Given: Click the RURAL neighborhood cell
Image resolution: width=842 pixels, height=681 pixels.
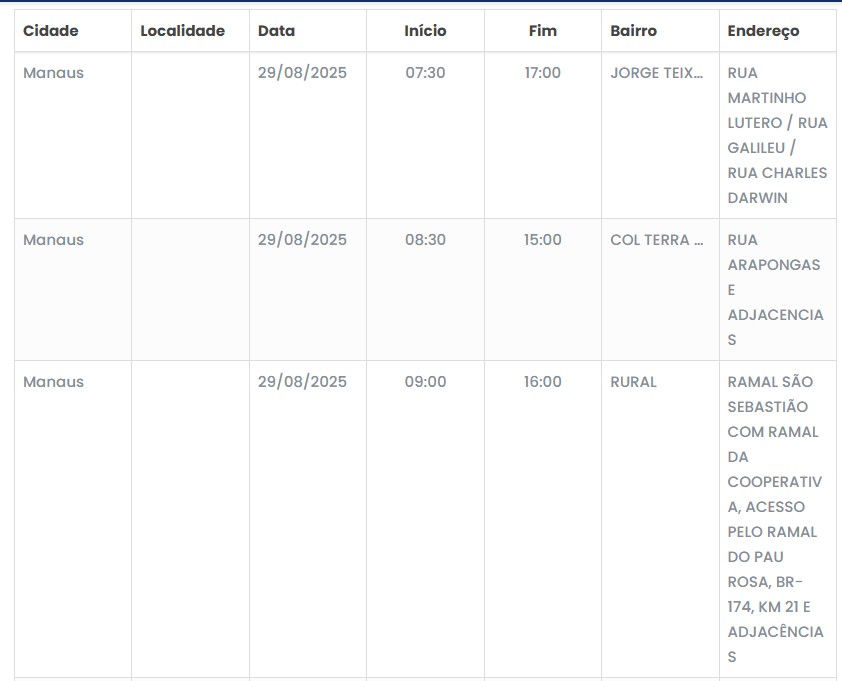Looking at the screenshot, I should click(x=634, y=382).
